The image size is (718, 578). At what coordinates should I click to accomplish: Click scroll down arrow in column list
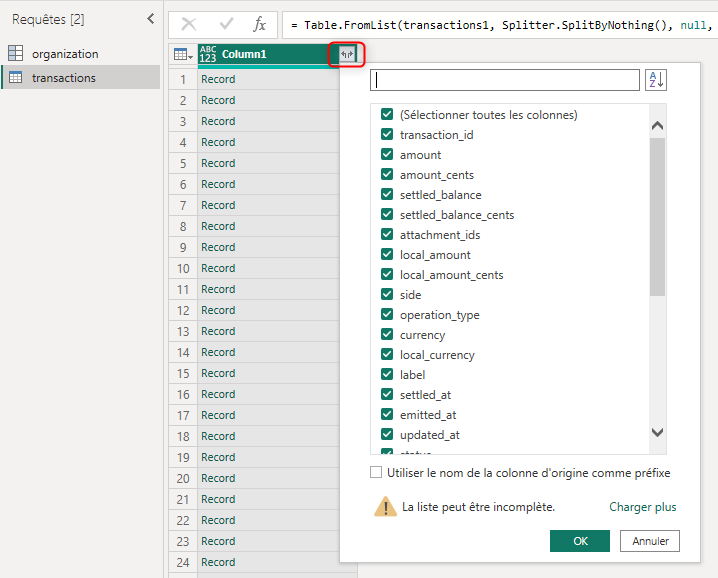click(x=657, y=432)
